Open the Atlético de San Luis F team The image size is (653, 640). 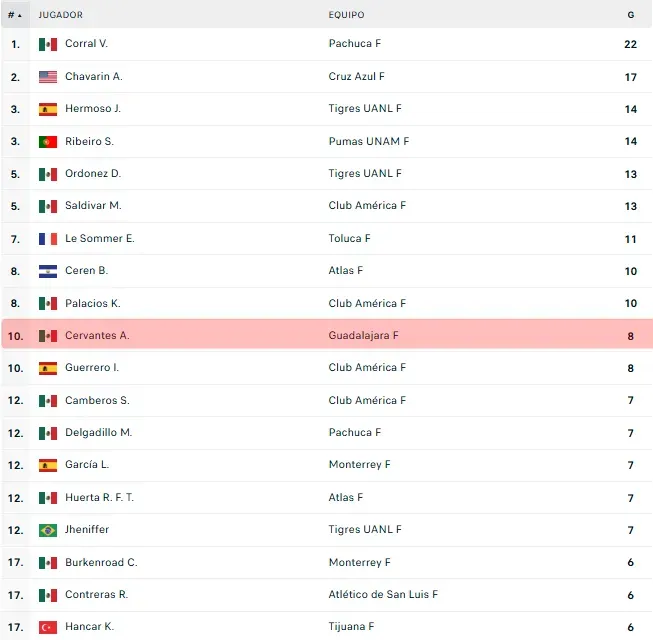[x=383, y=595]
